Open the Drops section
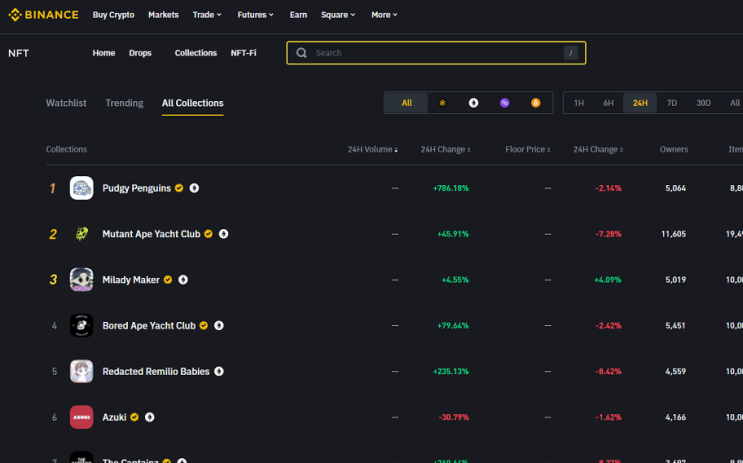The image size is (743, 463). (x=140, y=53)
